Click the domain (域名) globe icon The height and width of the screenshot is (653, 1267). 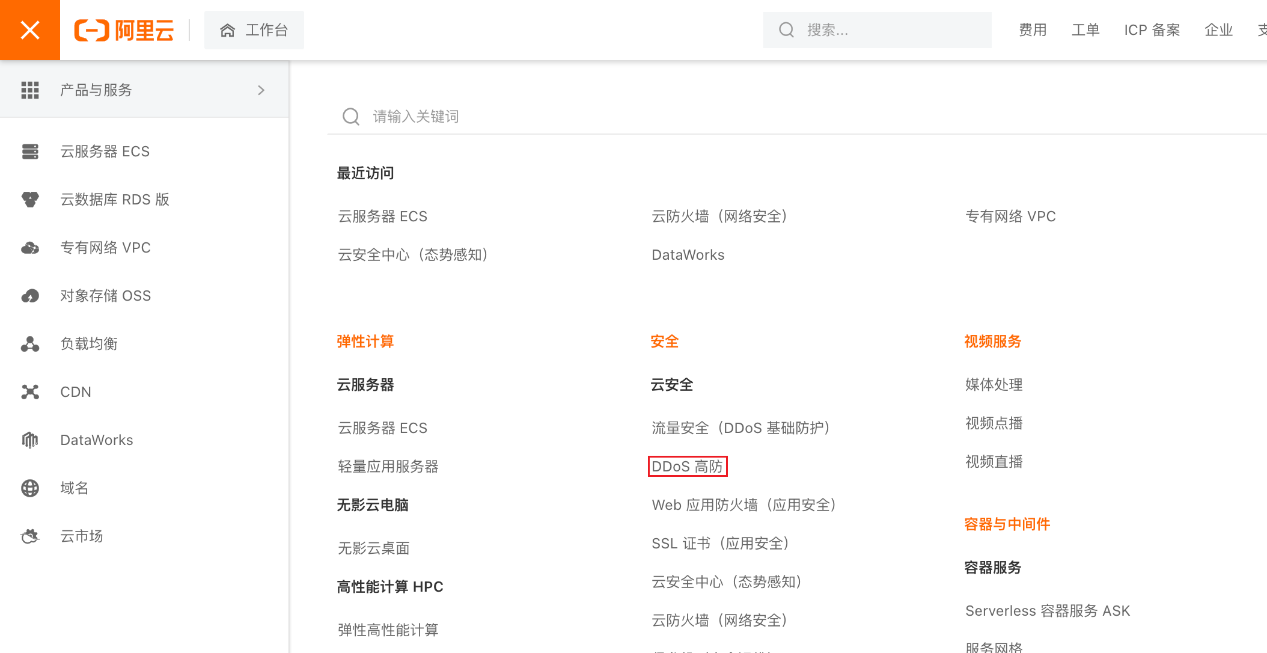click(x=30, y=488)
